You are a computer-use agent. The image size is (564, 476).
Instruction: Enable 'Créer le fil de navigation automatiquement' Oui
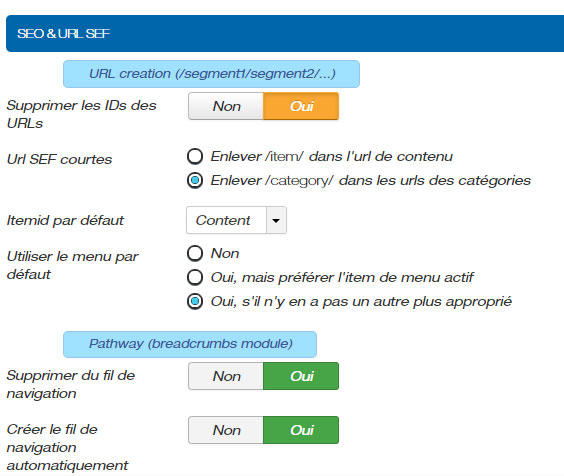[301, 430]
